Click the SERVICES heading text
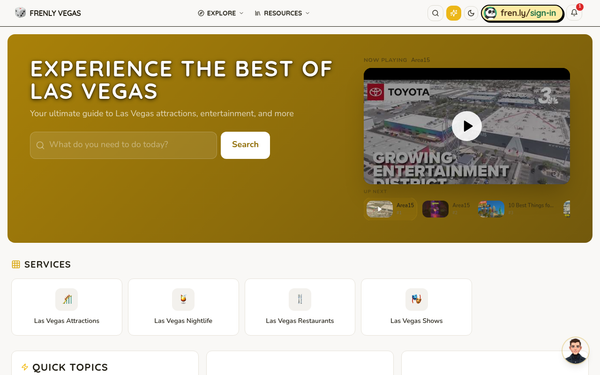Image resolution: width=600 pixels, height=375 pixels. tap(47, 264)
